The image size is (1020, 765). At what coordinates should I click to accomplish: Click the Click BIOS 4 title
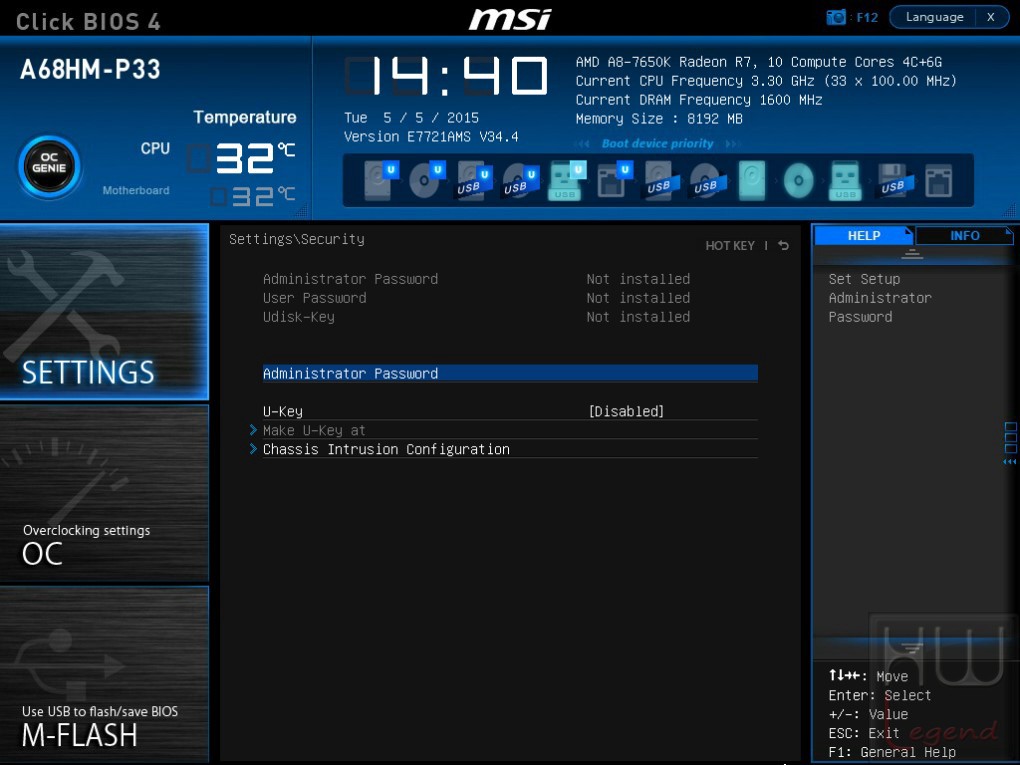click(x=88, y=21)
